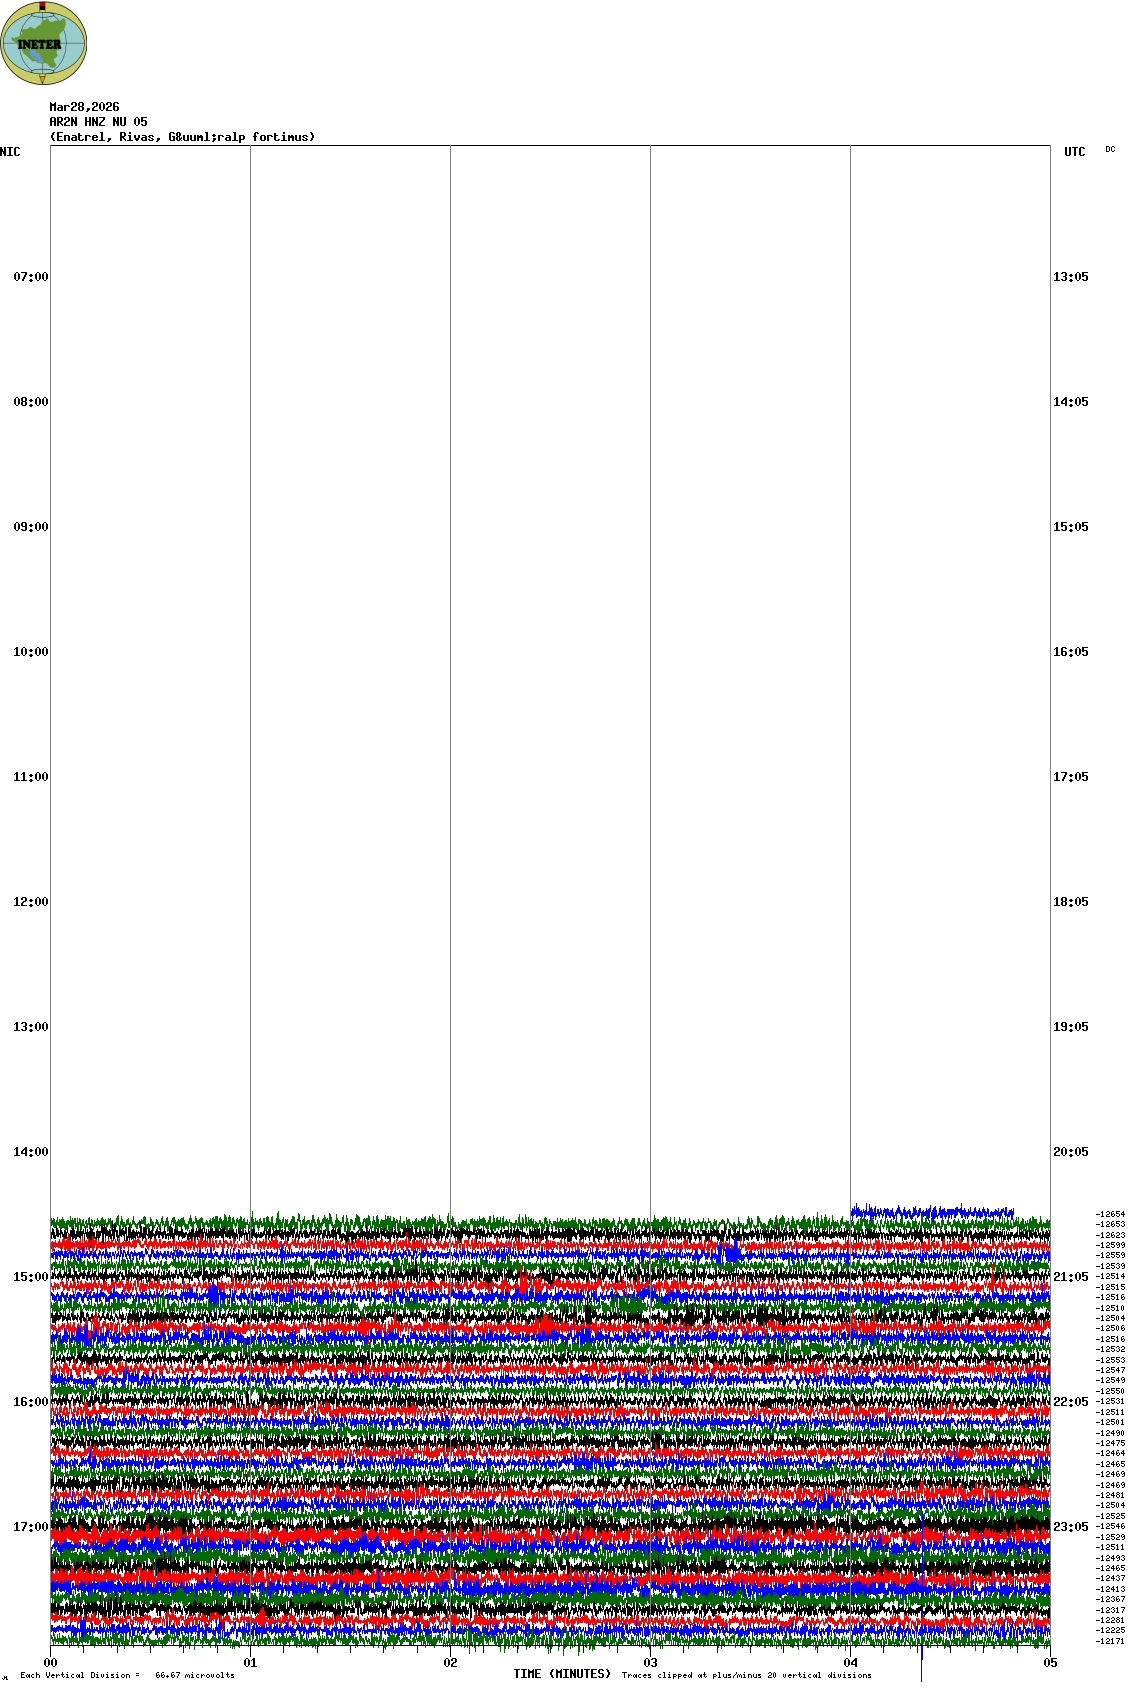1130x1689 pixels.
Task: Select the 07:00 local time label
Action: pyautogui.click(x=30, y=277)
